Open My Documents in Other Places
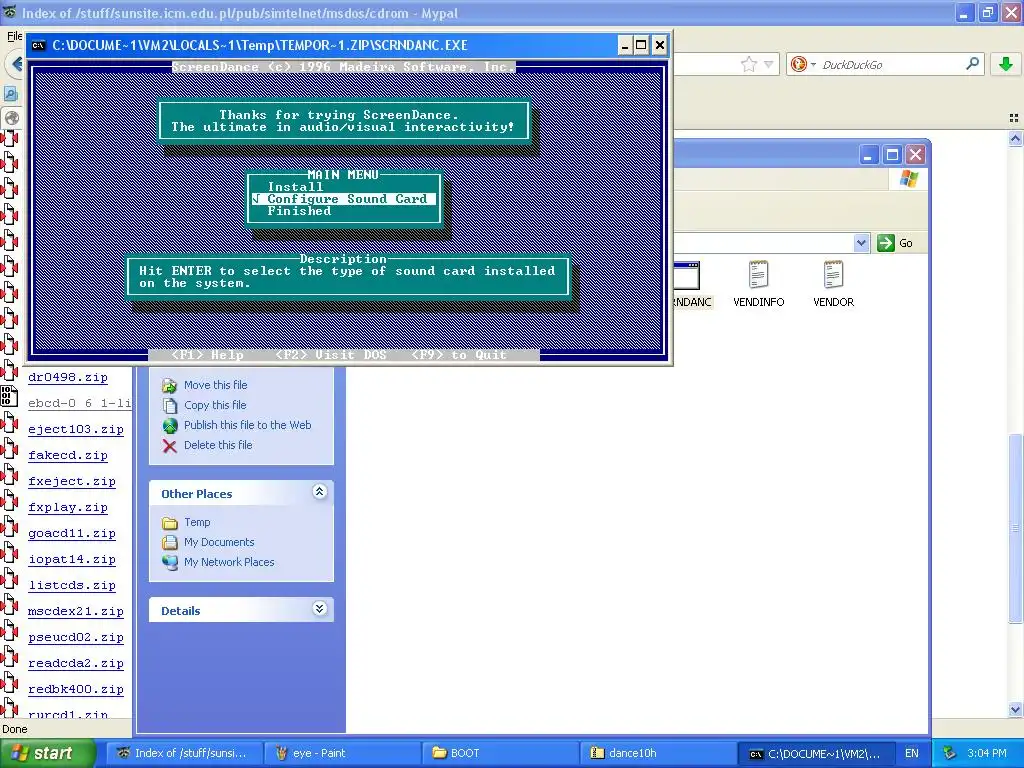 pyautogui.click(x=219, y=542)
